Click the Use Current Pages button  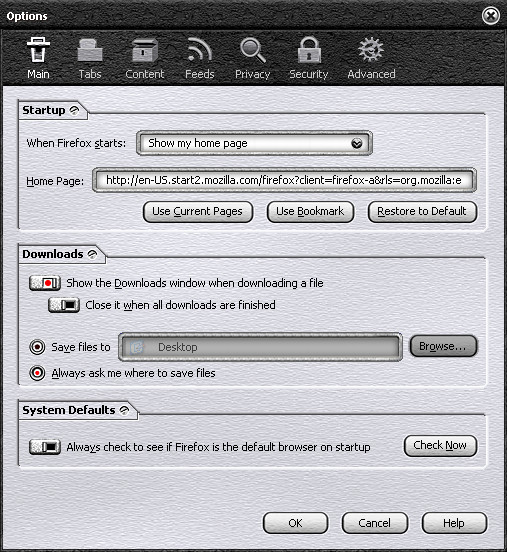tap(198, 212)
